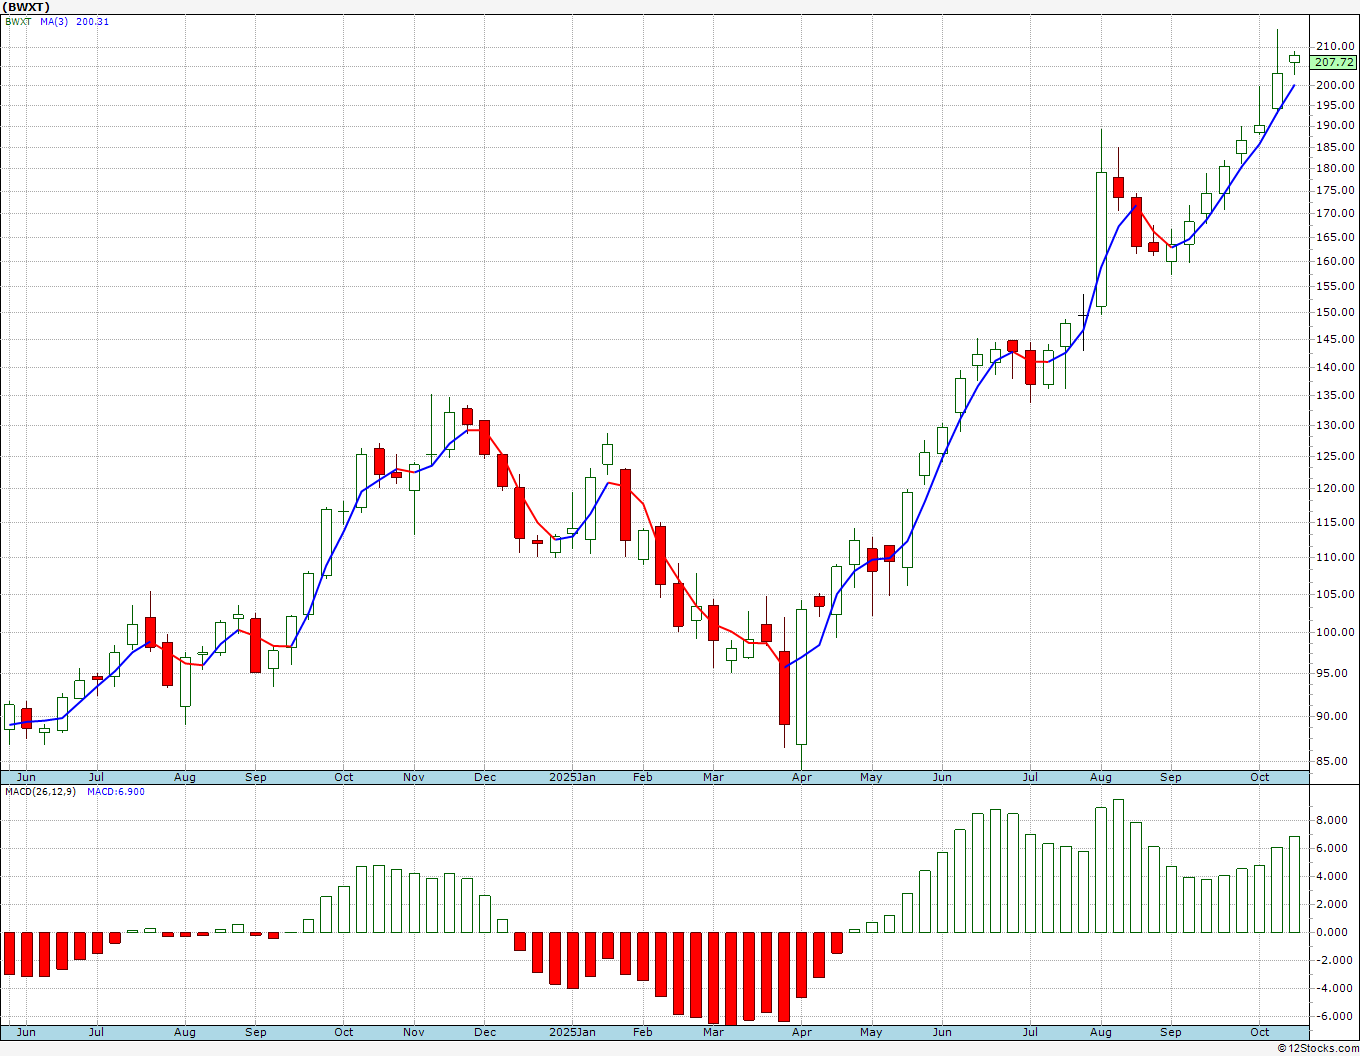Select the 6.000 MACD axis label

(x=1334, y=848)
